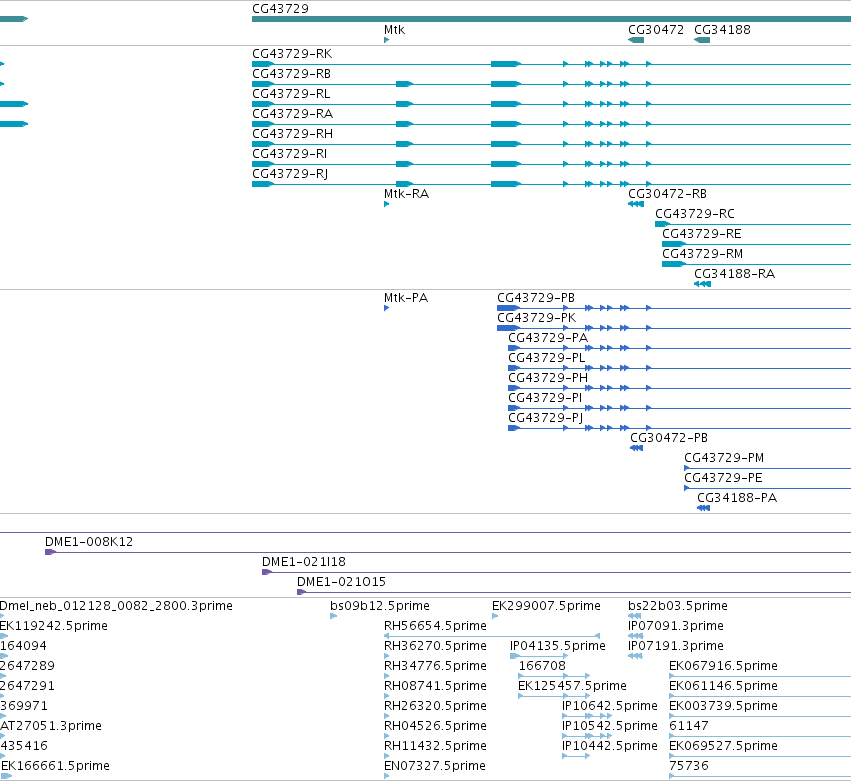Open protein CG43729-PL
Screen dimensions: 851x781
pyautogui.click(x=547, y=358)
